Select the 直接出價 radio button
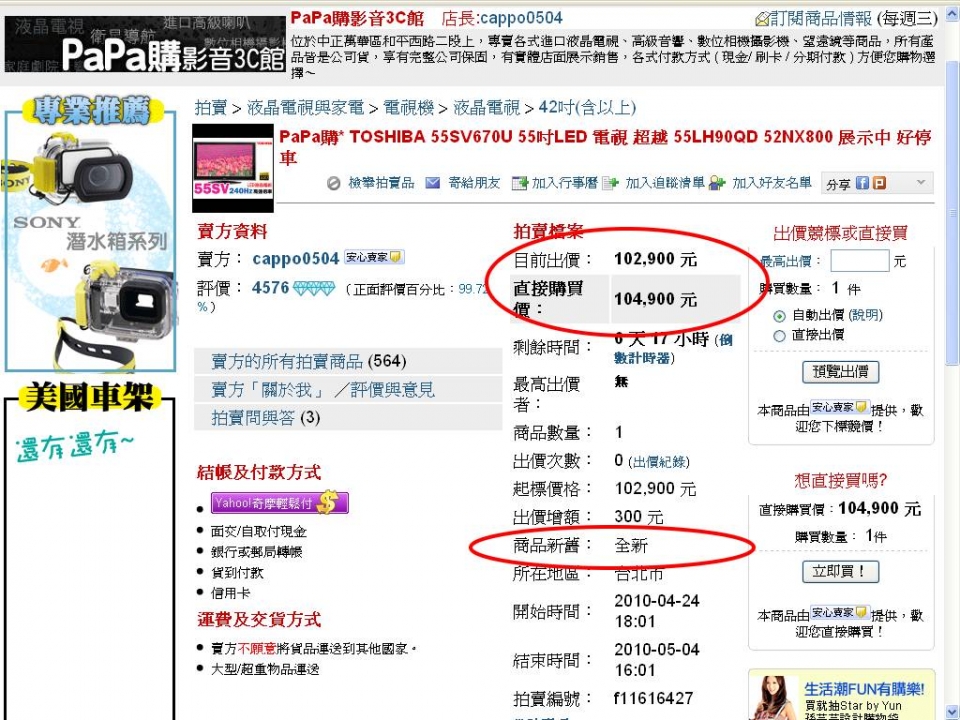Viewport: 960px width, 720px height. click(779, 336)
